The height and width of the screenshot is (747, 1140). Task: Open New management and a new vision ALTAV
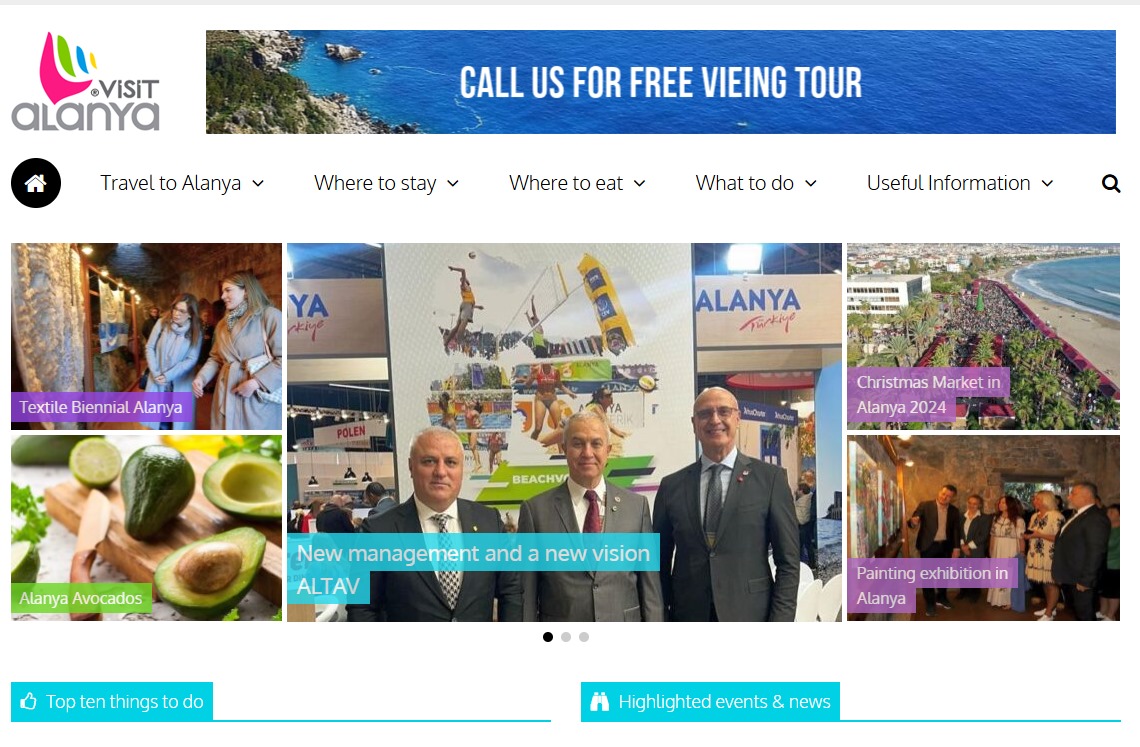coord(473,569)
